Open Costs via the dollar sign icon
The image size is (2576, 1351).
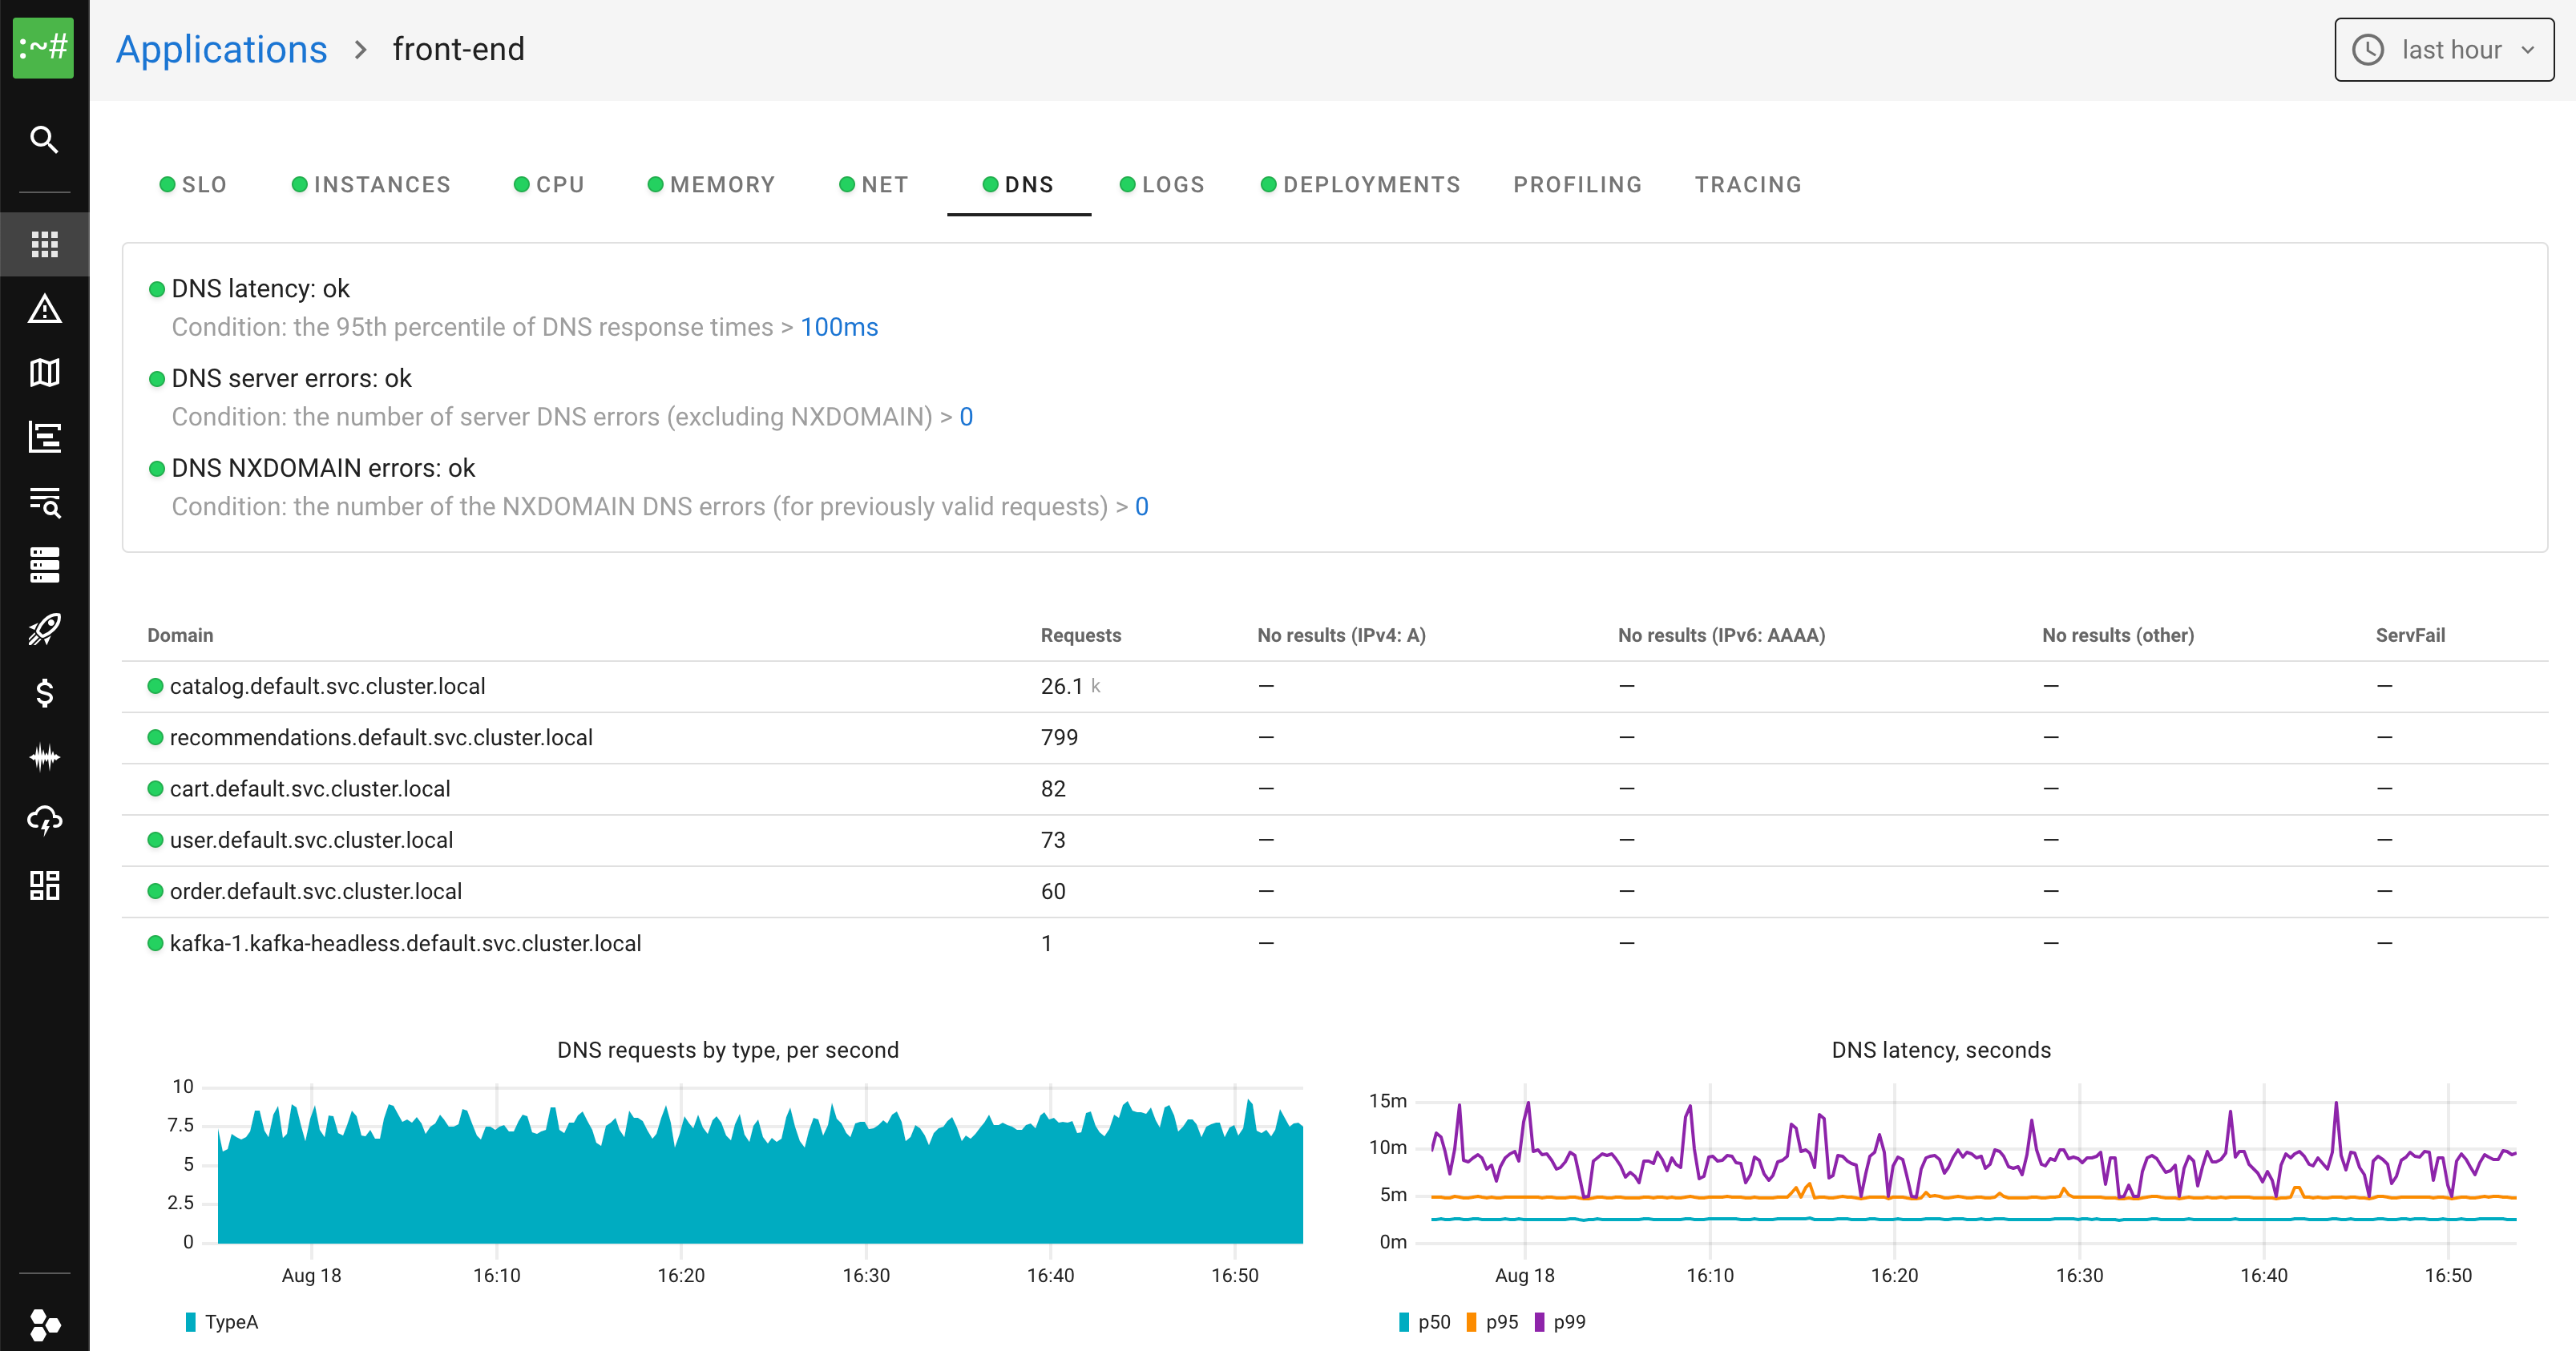44,694
